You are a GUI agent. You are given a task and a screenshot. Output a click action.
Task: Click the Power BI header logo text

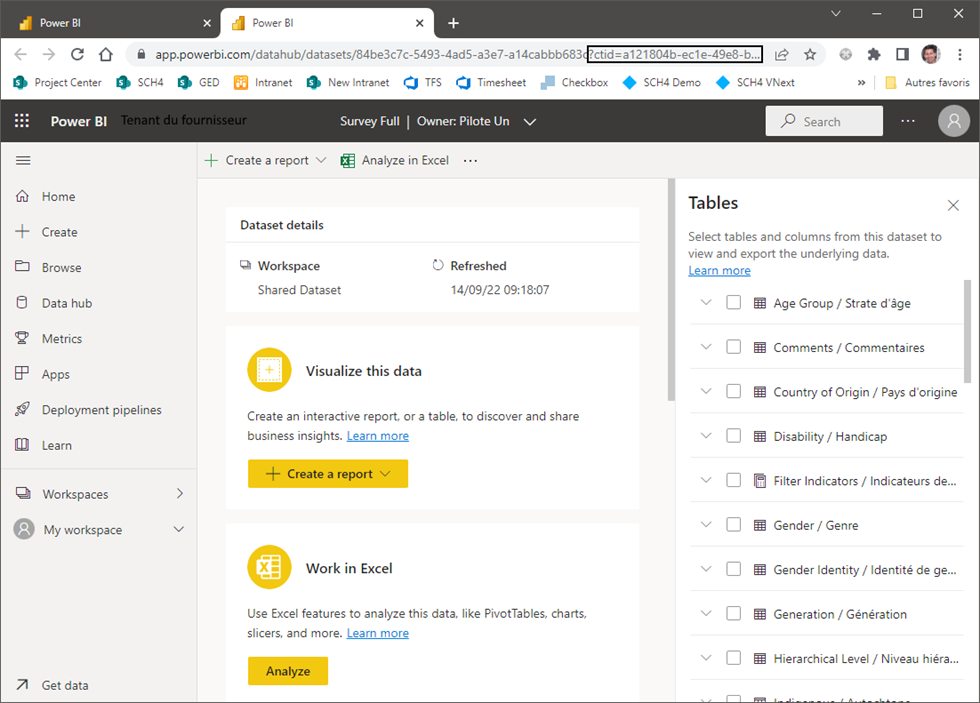(x=79, y=121)
